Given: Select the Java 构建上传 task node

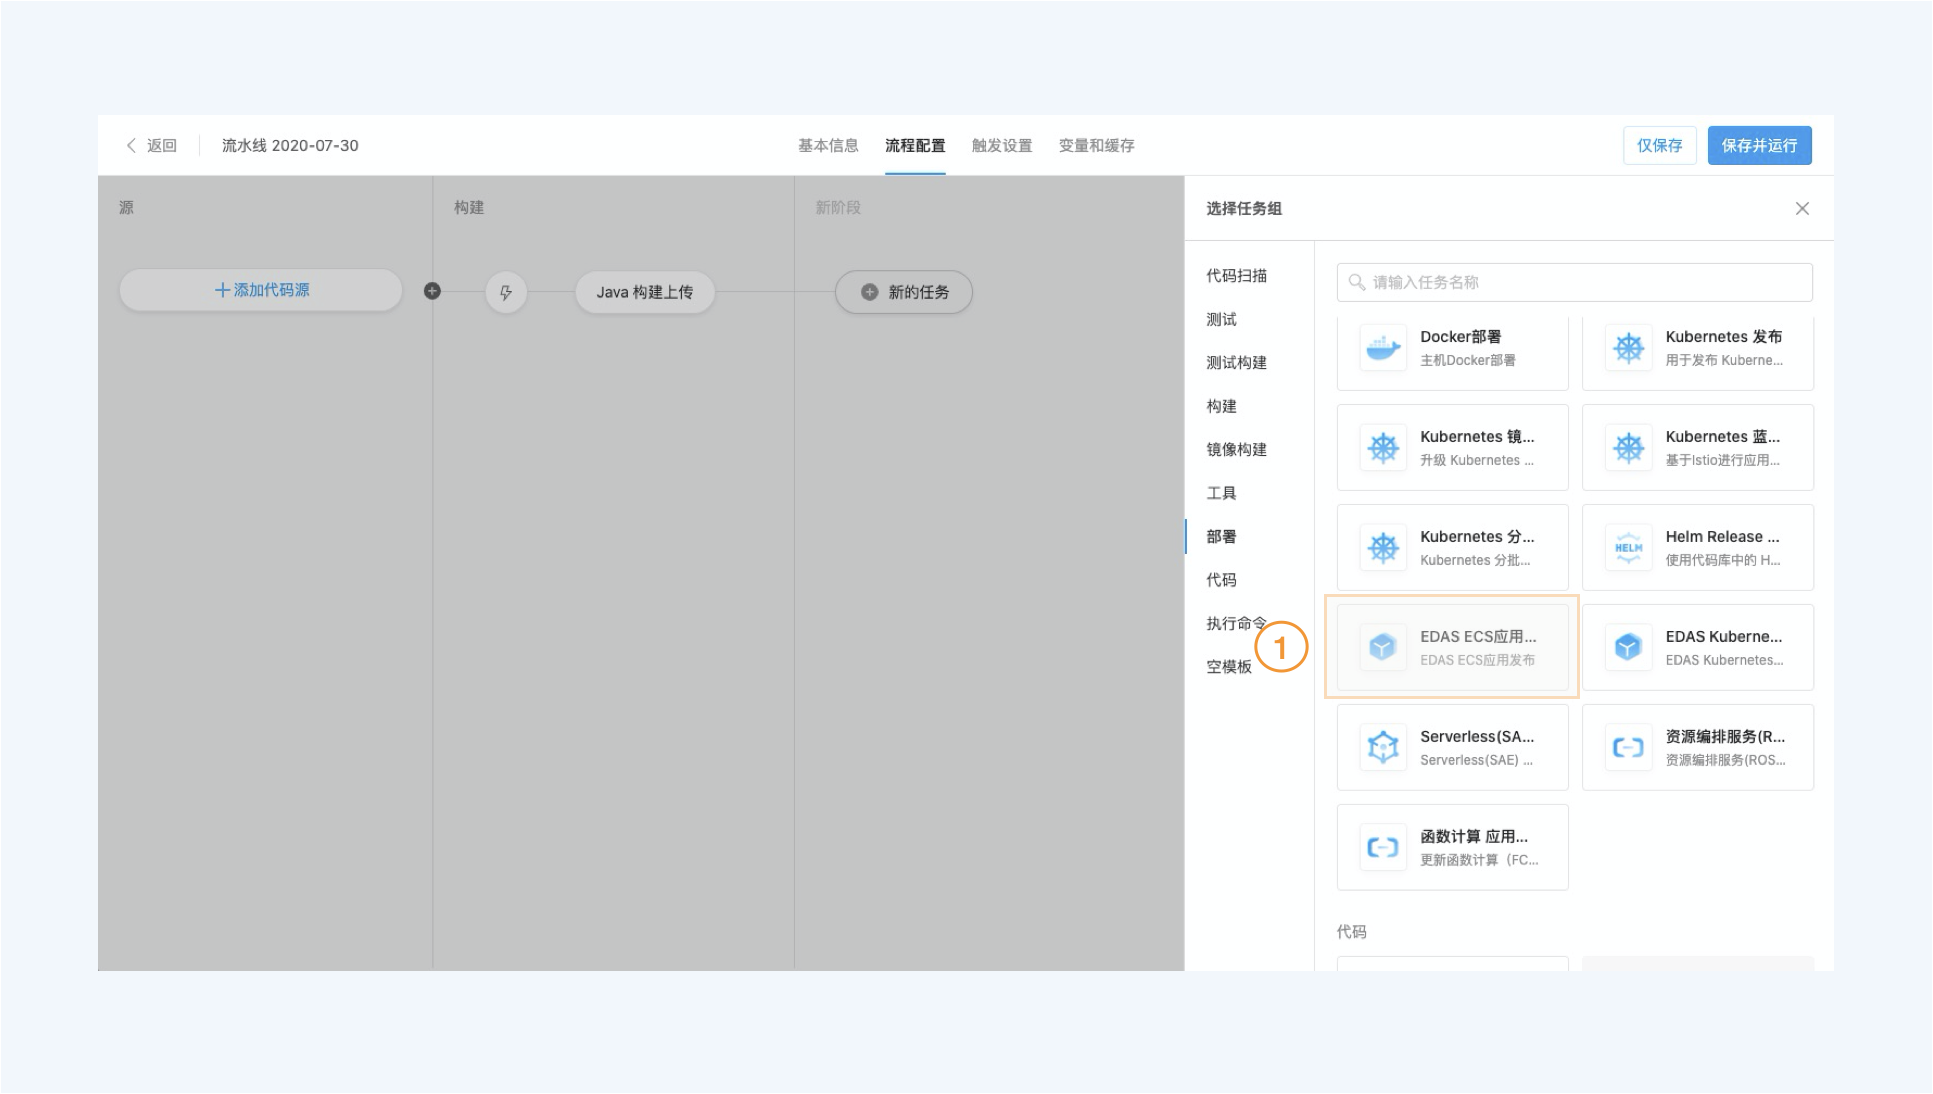Looking at the screenshot, I should tap(645, 292).
